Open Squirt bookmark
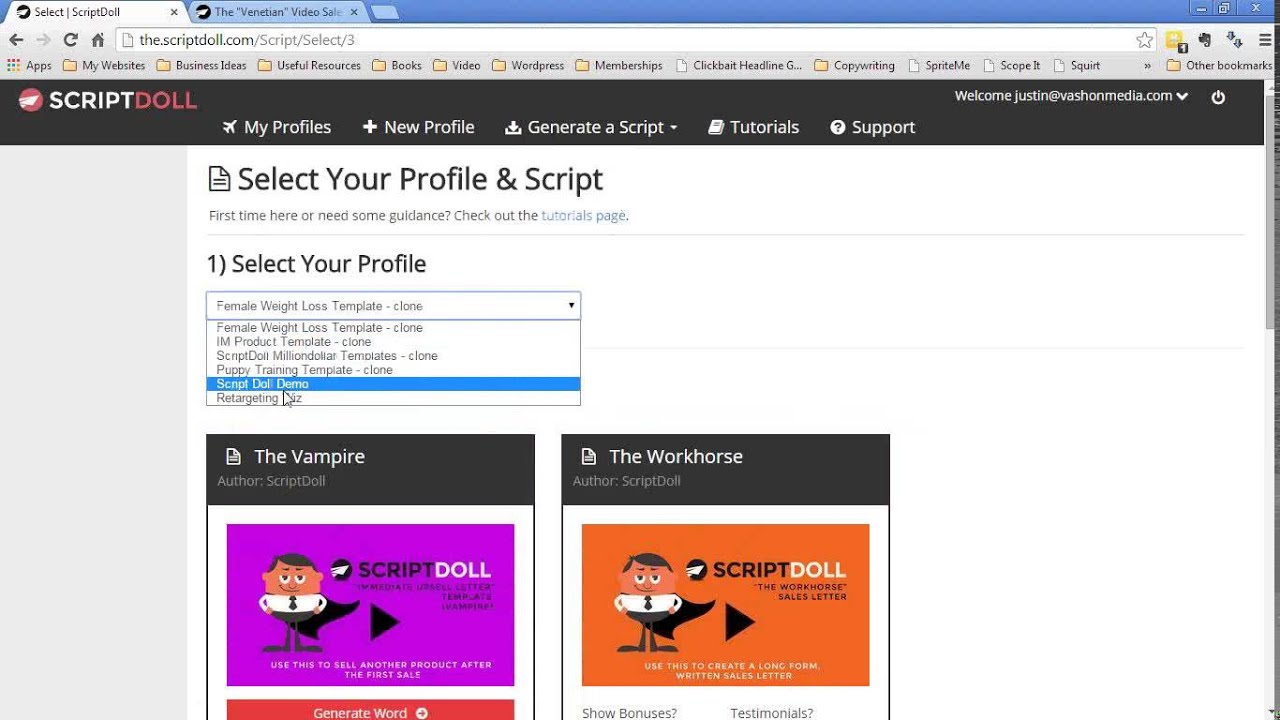This screenshot has width=1280, height=720. click(1077, 65)
